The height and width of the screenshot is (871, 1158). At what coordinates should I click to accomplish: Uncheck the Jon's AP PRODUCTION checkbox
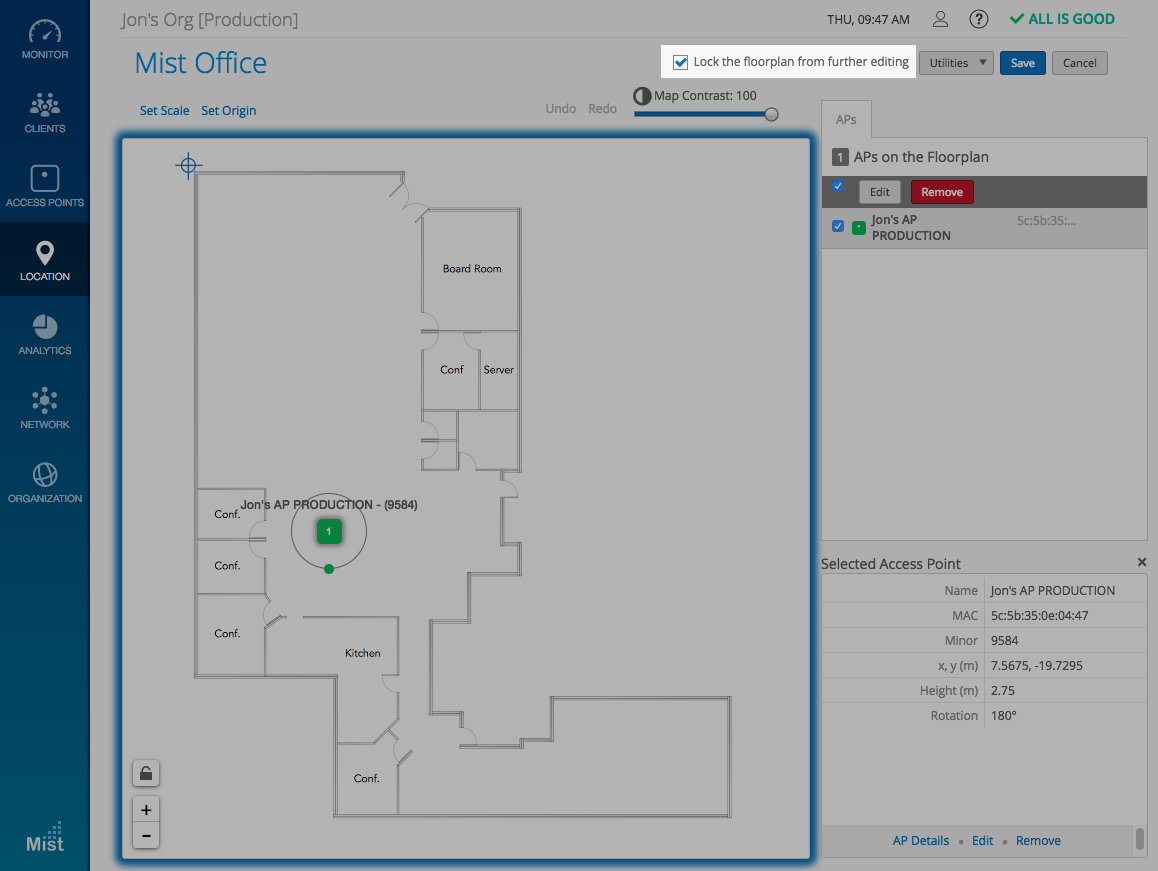pyautogui.click(x=837, y=226)
